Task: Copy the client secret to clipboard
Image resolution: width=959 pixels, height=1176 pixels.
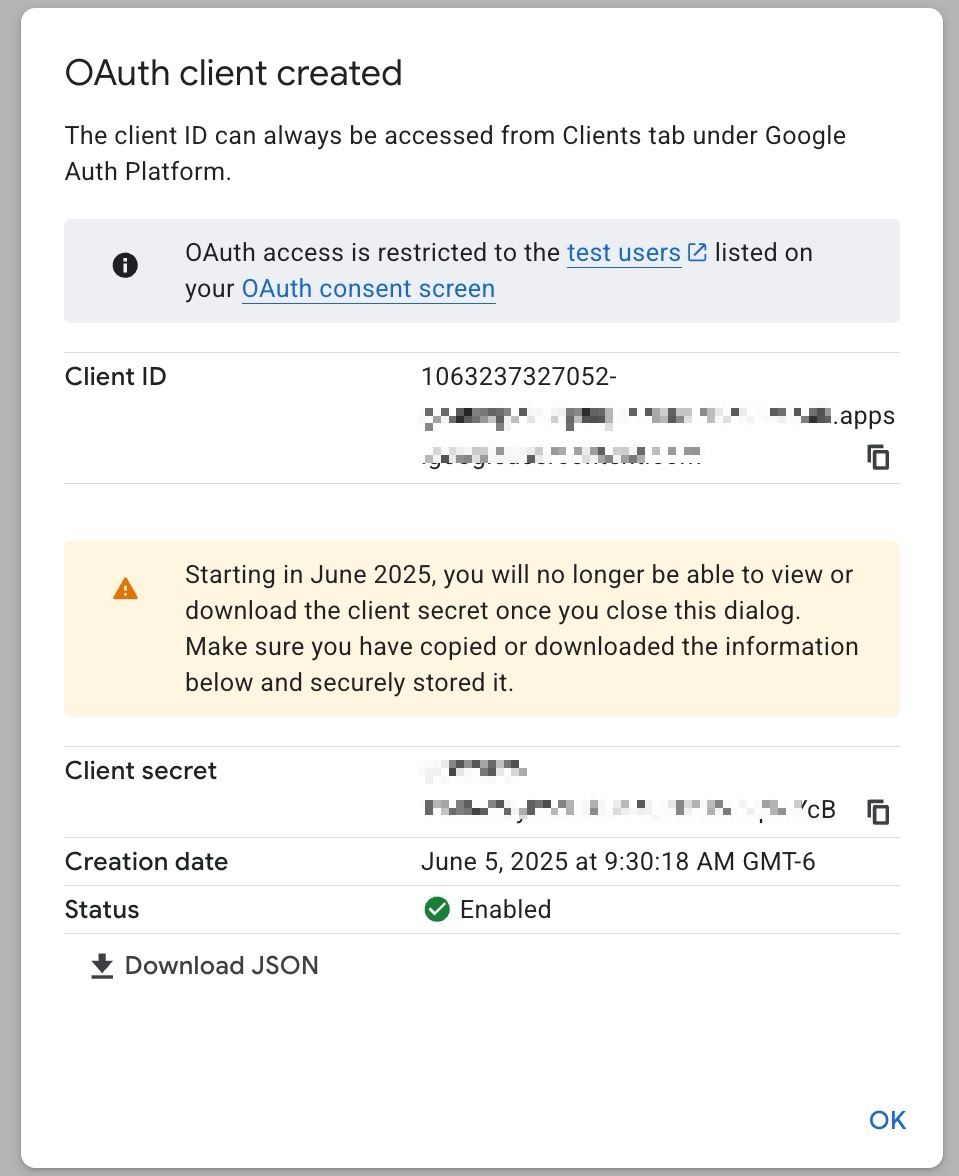Action: pos(878,811)
